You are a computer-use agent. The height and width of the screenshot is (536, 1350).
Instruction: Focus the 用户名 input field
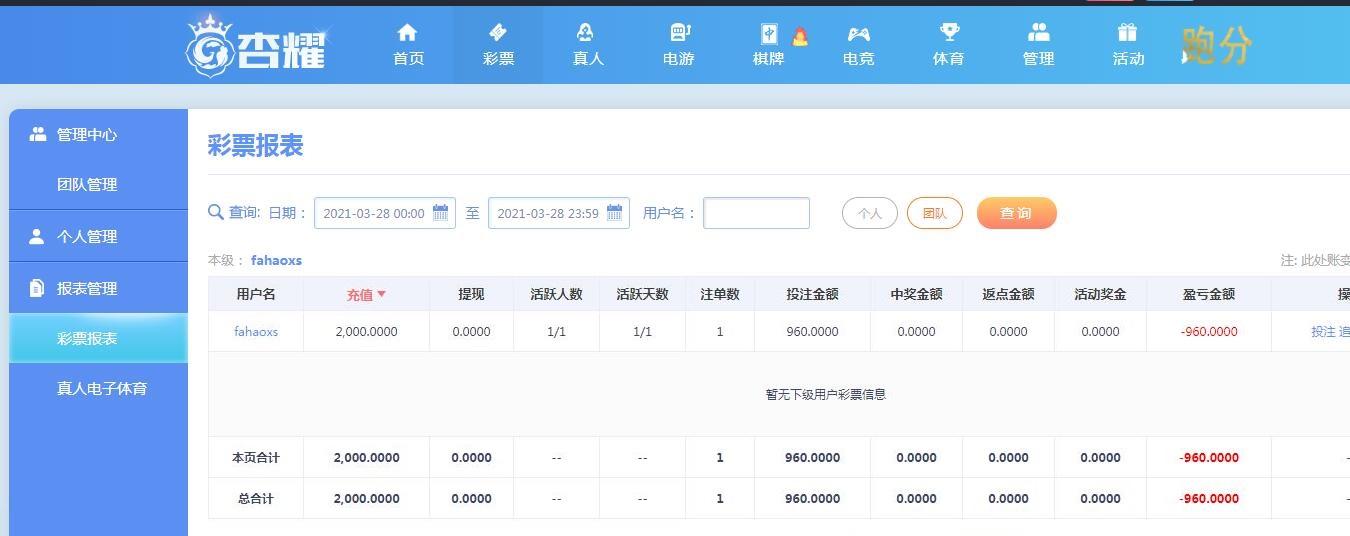756,213
